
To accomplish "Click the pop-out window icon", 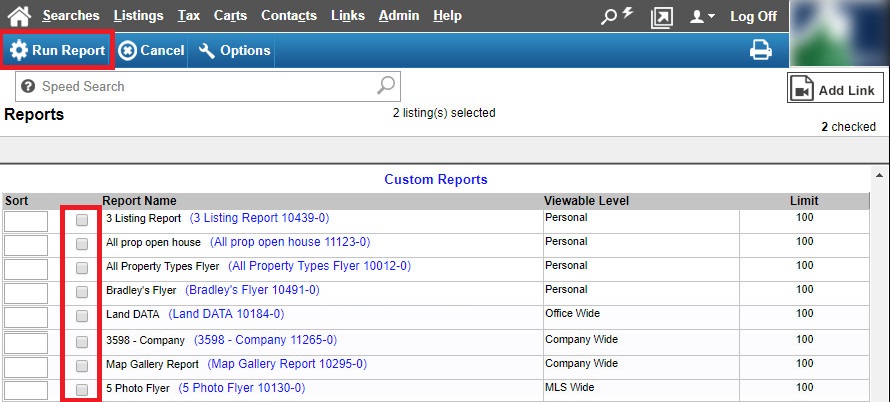I will tap(661, 17).
